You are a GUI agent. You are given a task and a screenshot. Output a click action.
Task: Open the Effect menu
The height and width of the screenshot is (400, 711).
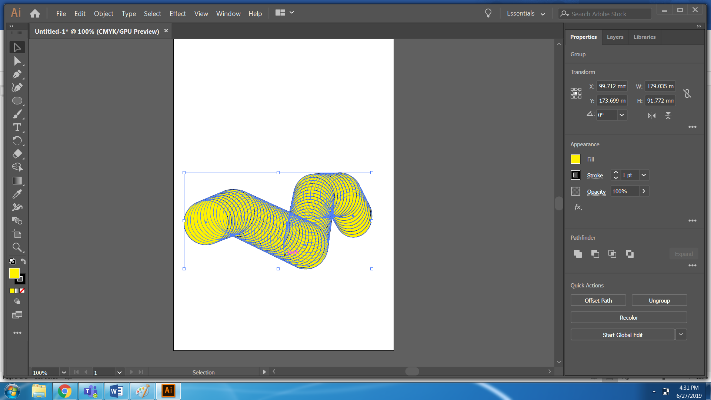point(178,14)
